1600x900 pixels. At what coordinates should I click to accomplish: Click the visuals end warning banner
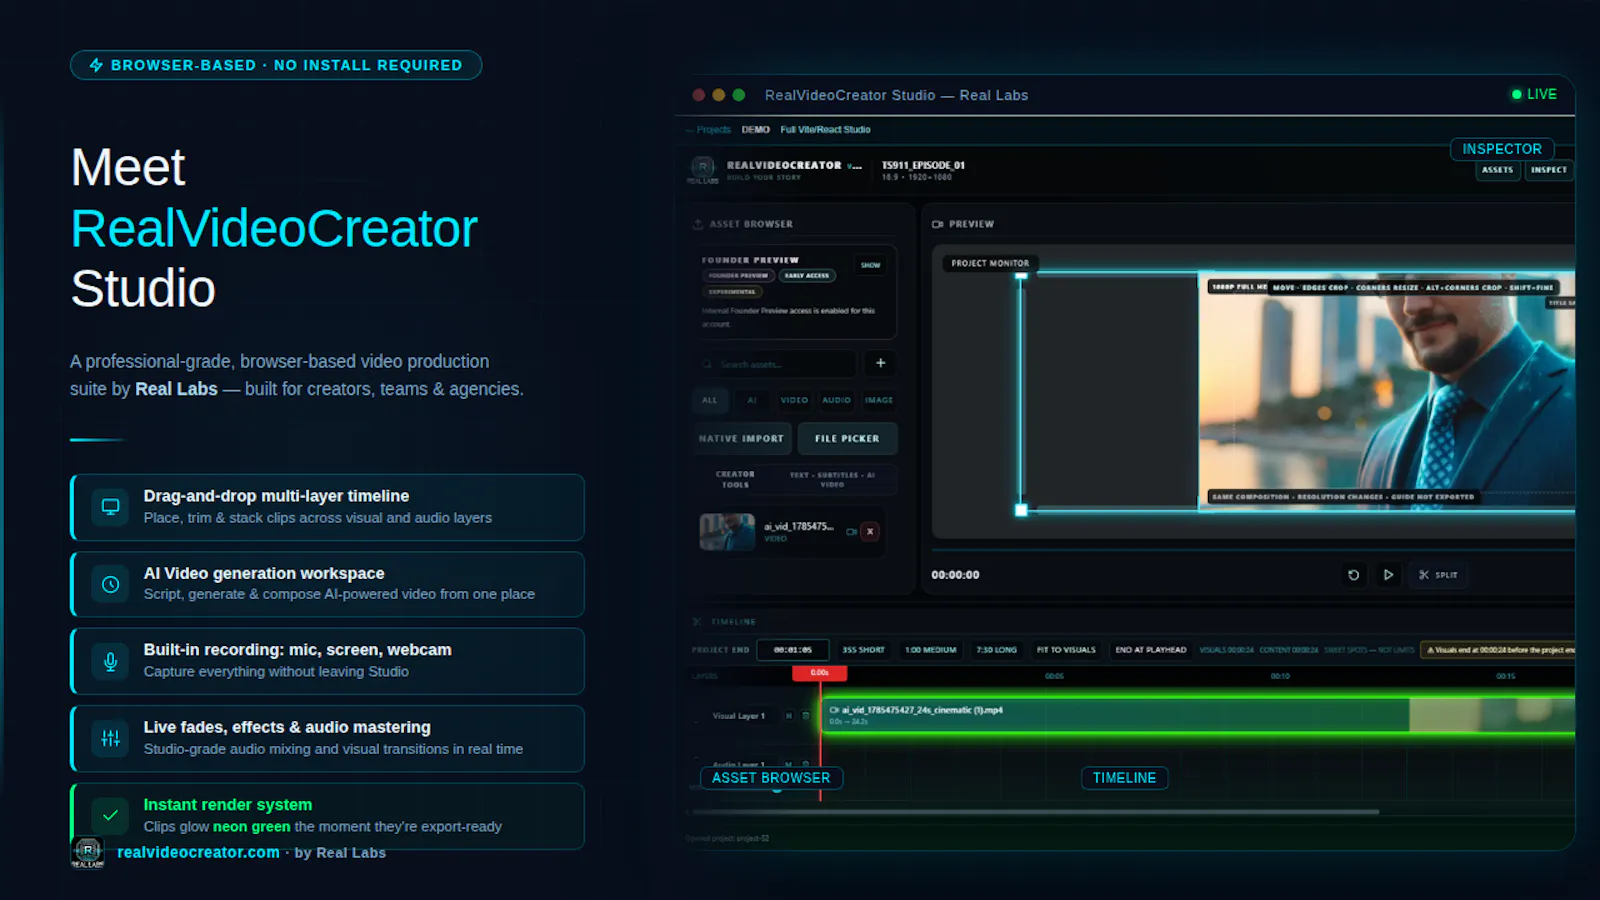[x=1498, y=650]
